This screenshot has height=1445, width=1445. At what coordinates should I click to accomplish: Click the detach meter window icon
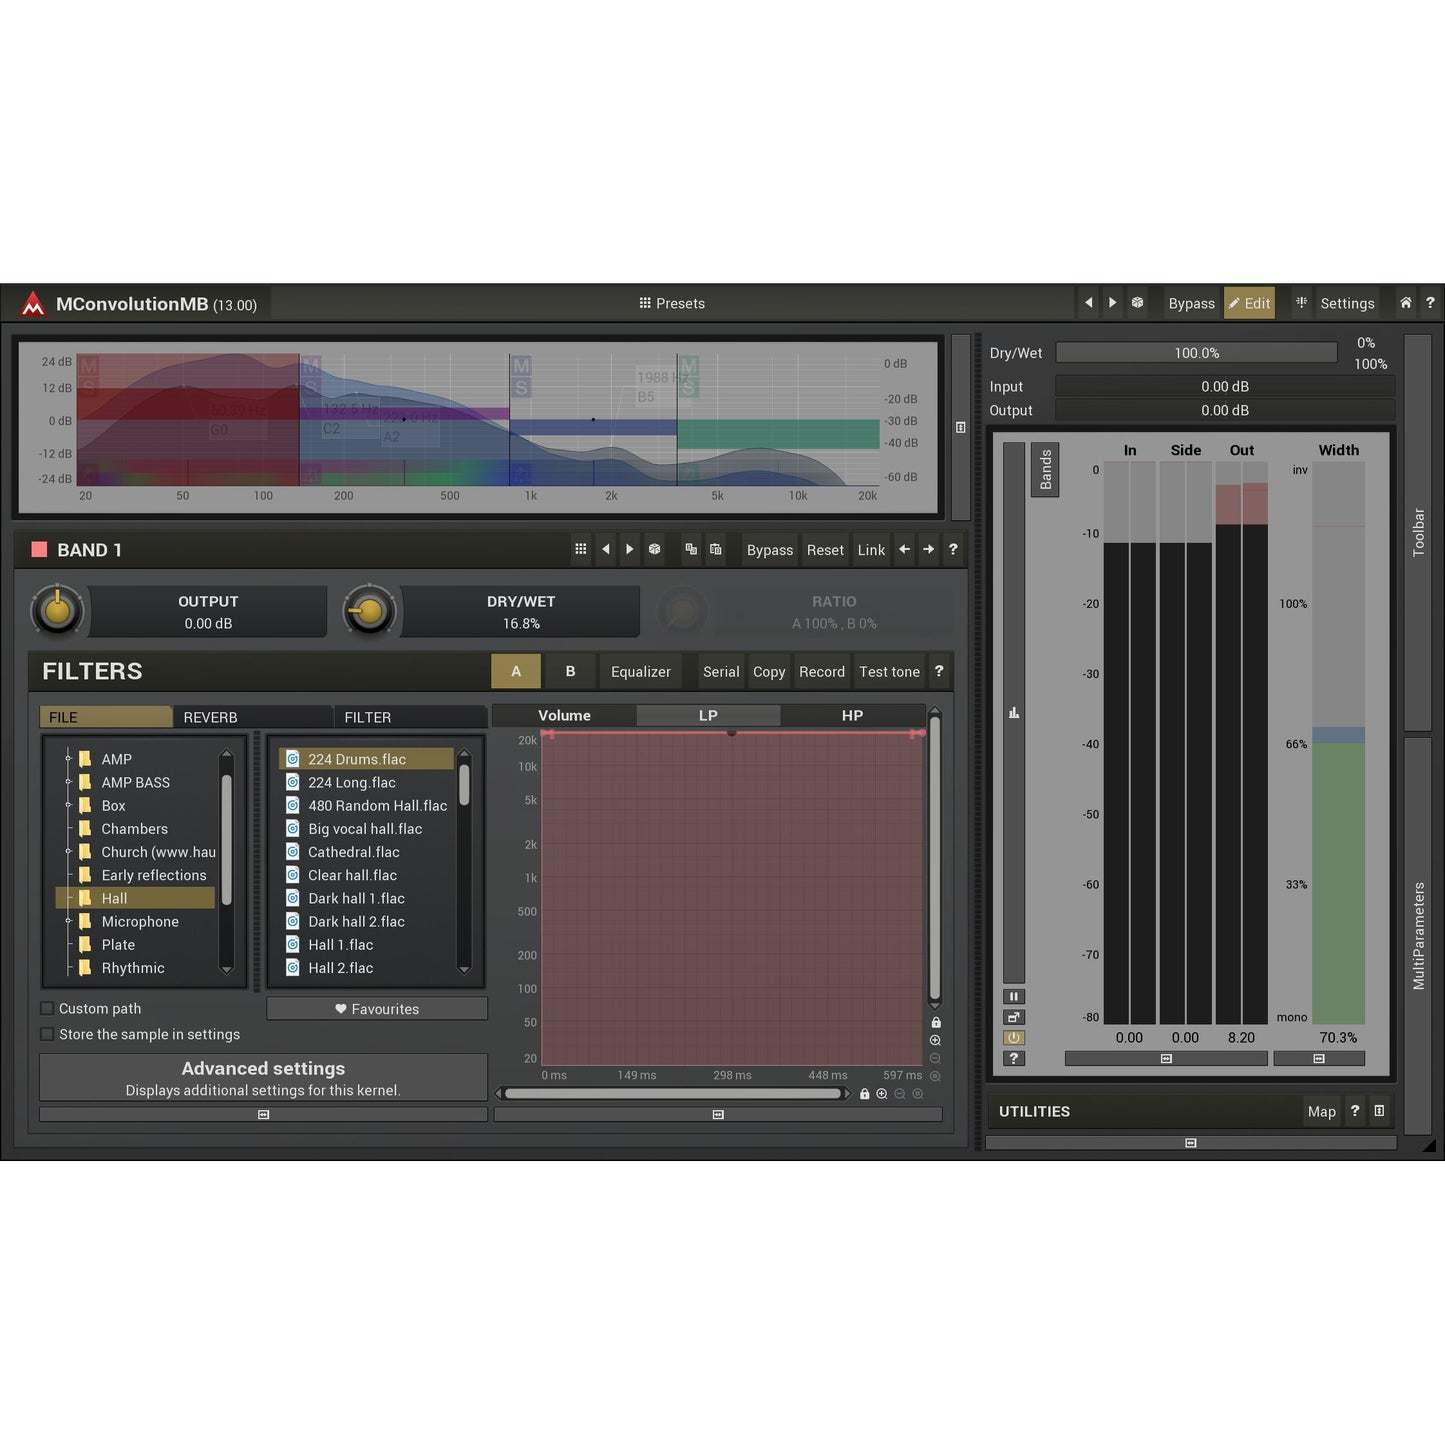click(x=1014, y=1016)
